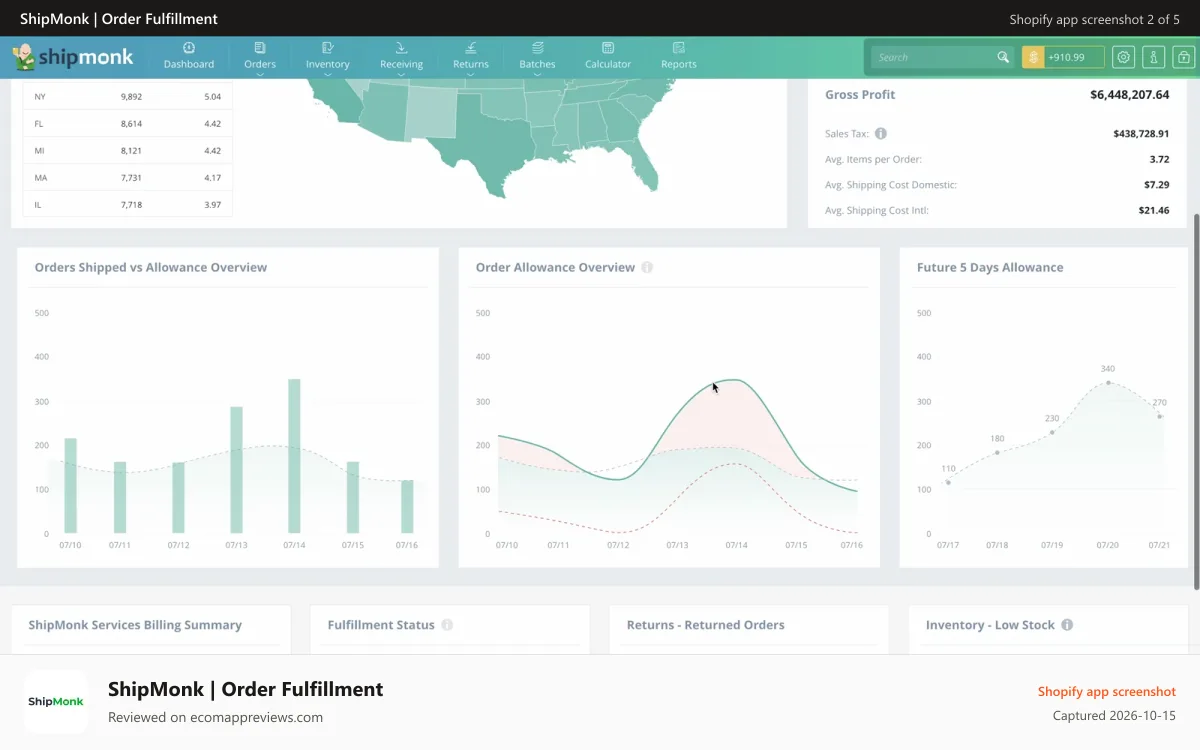Image resolution: width=1200 pixels, height=750 pixels.
Task: Click info icon beside Fulfillment Status
Action: pos(447,625)
